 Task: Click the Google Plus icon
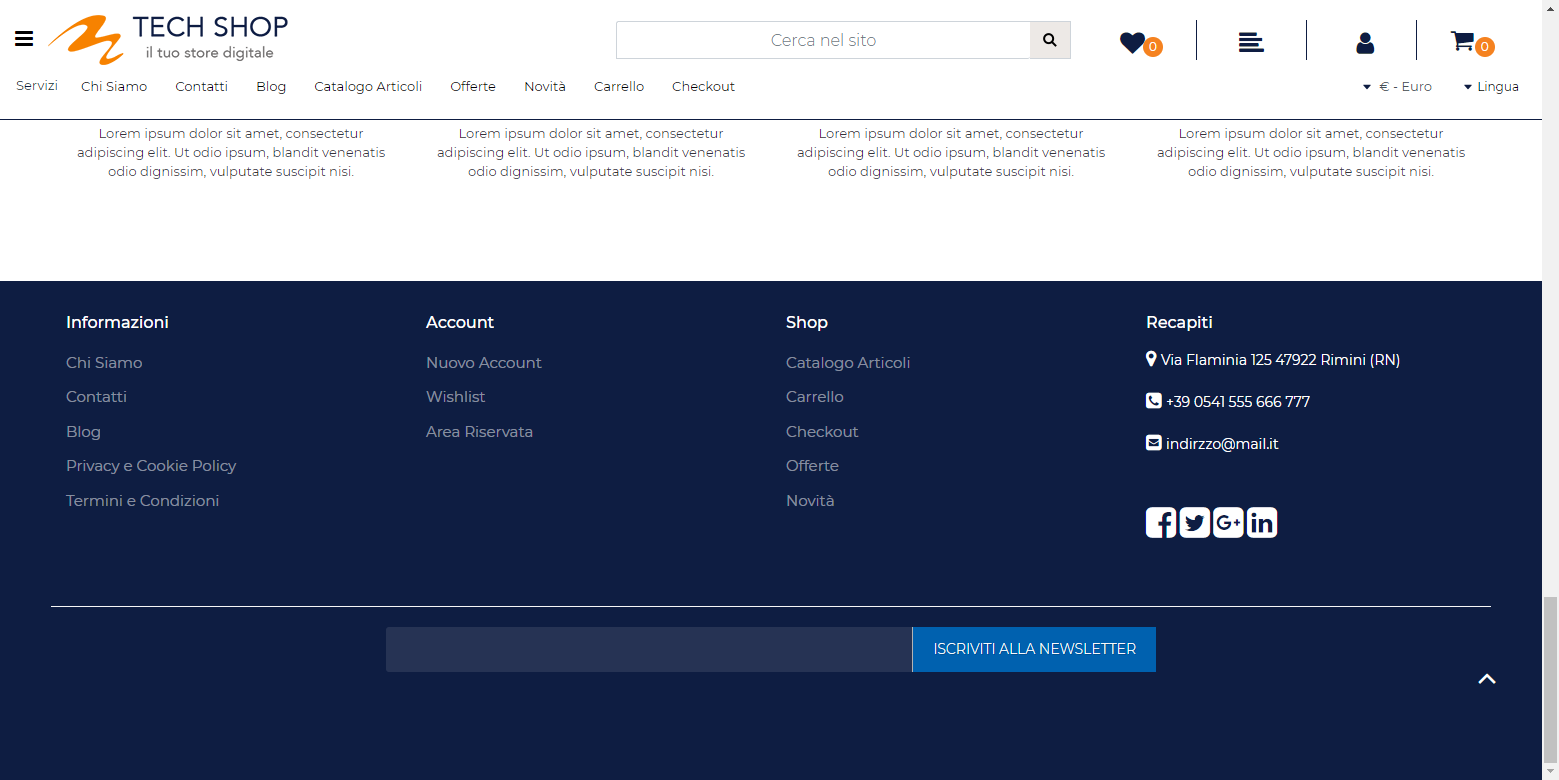pos(1228,522)
